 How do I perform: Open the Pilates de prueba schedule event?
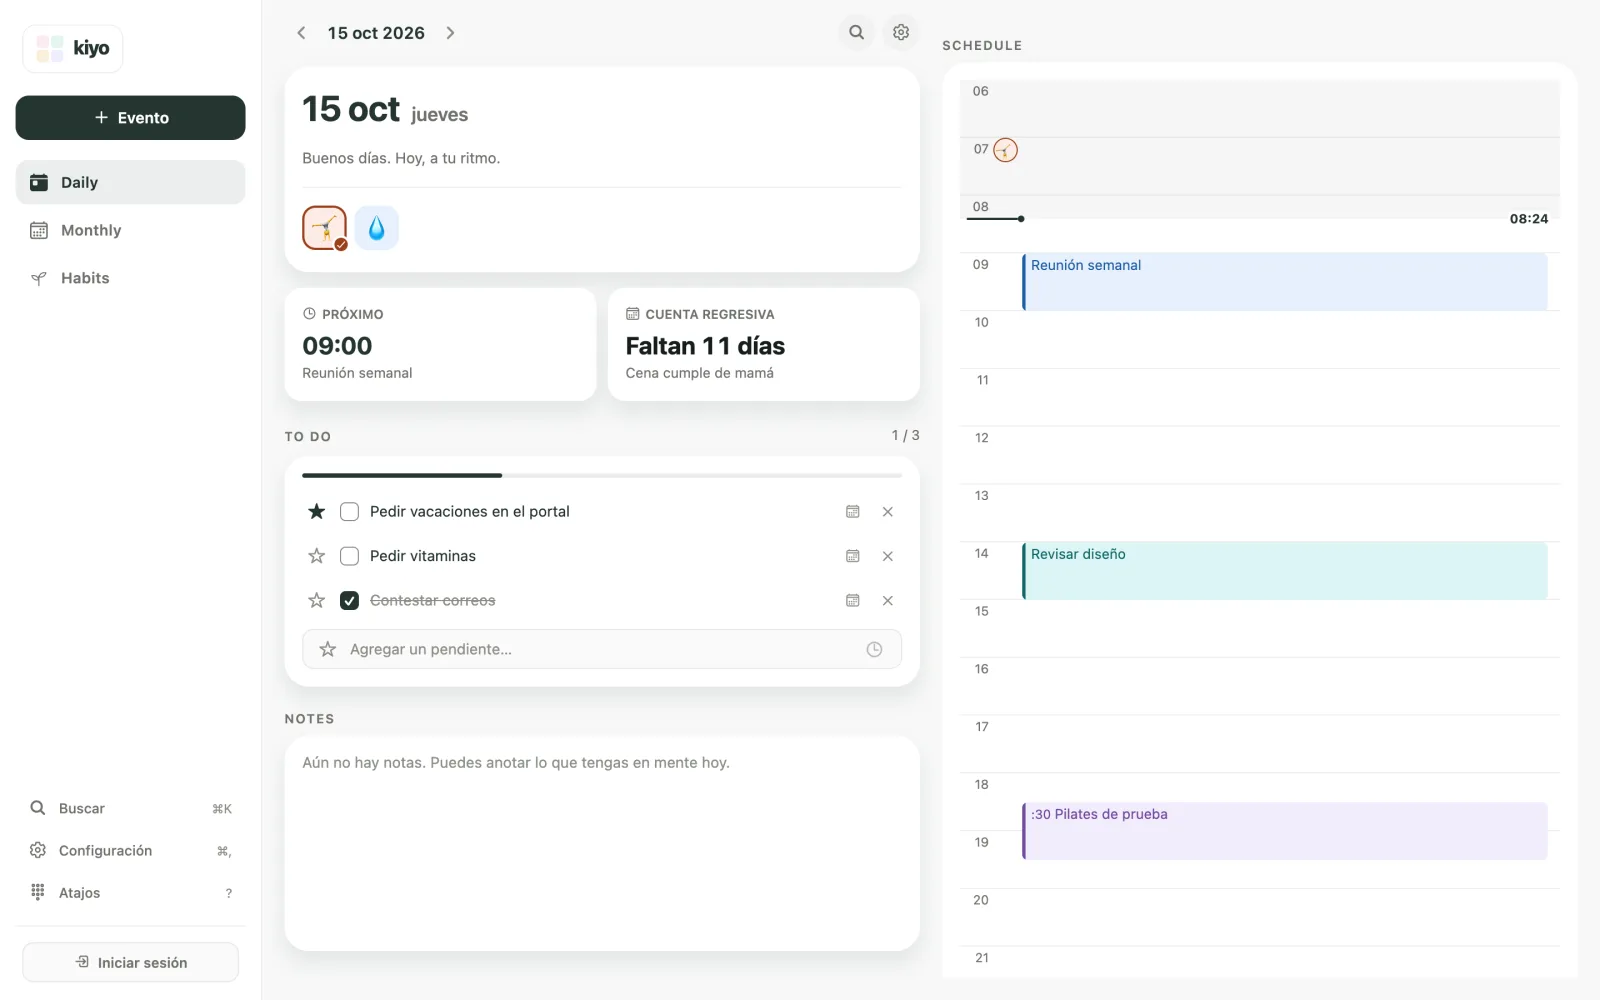[x=1285, y=831]
